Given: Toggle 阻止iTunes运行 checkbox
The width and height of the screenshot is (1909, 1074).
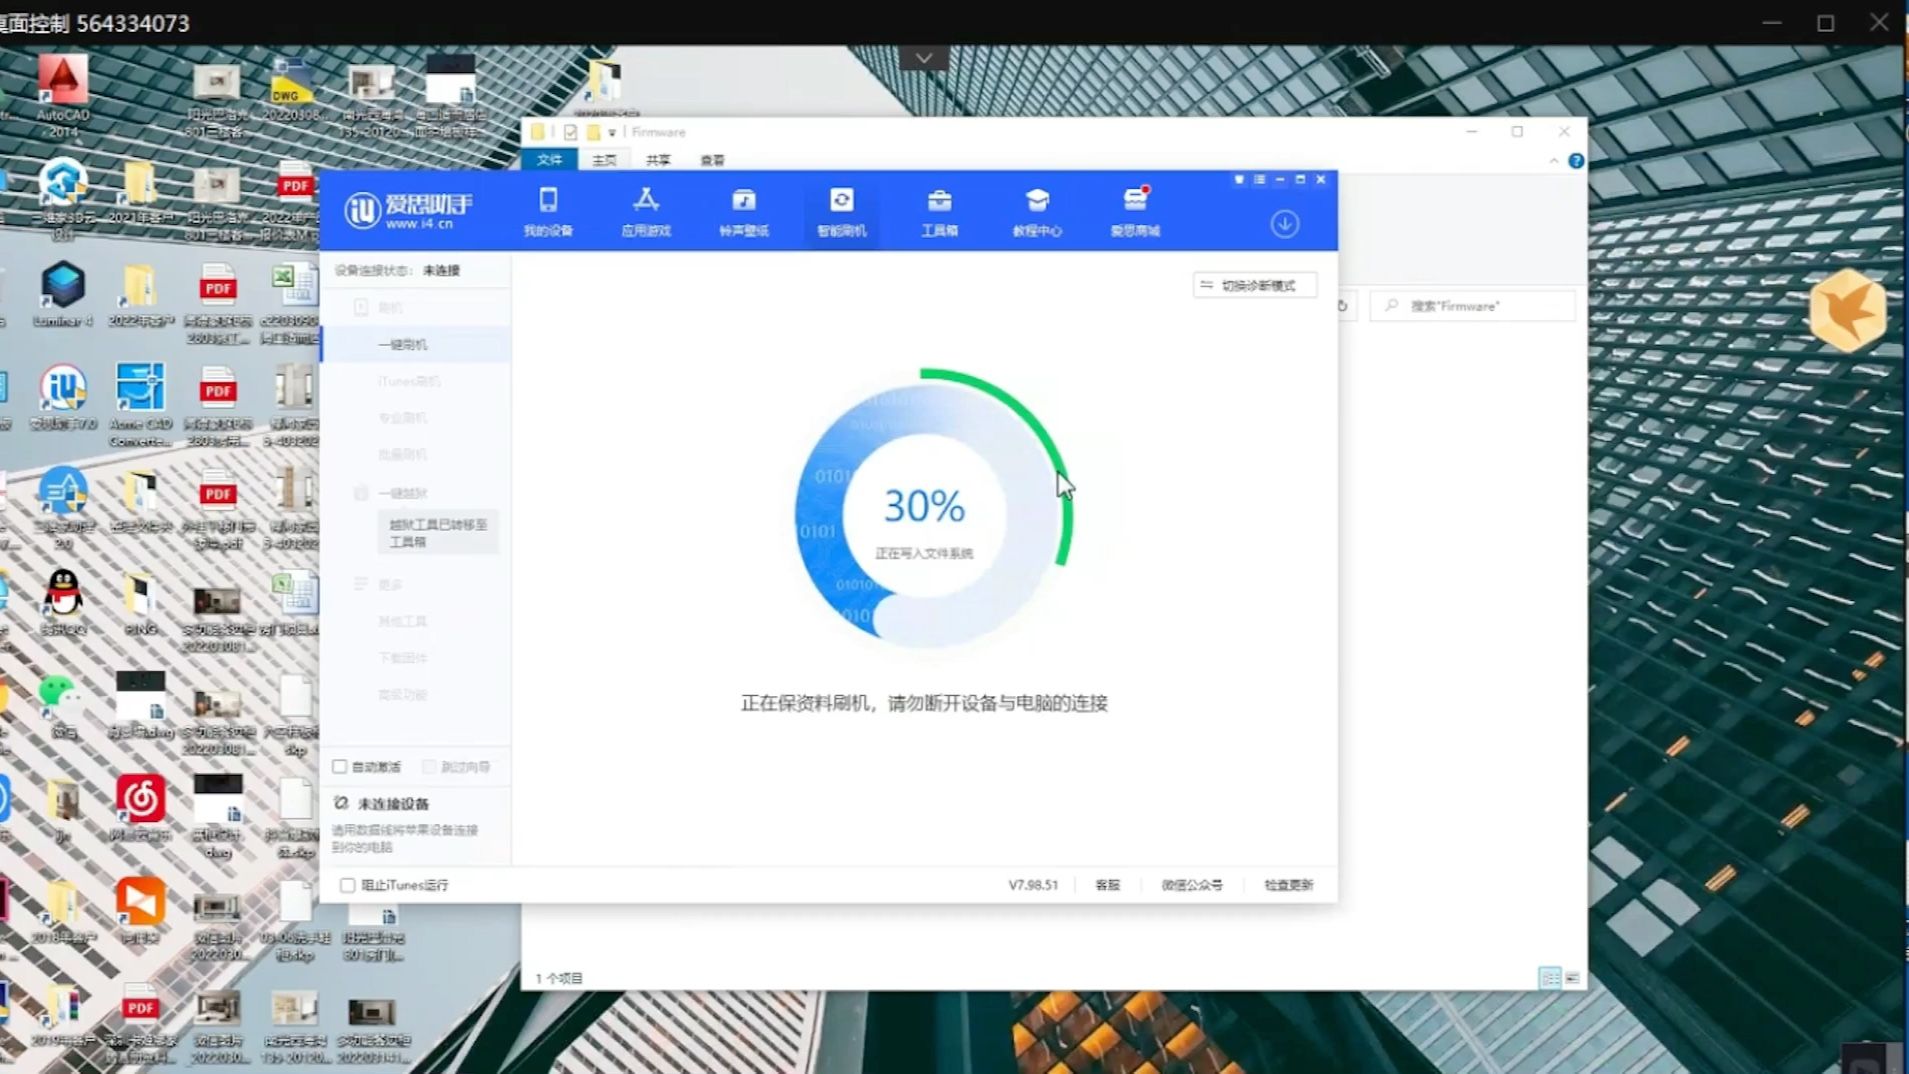Looking at the screenshot, I should (x=347, y=885).
